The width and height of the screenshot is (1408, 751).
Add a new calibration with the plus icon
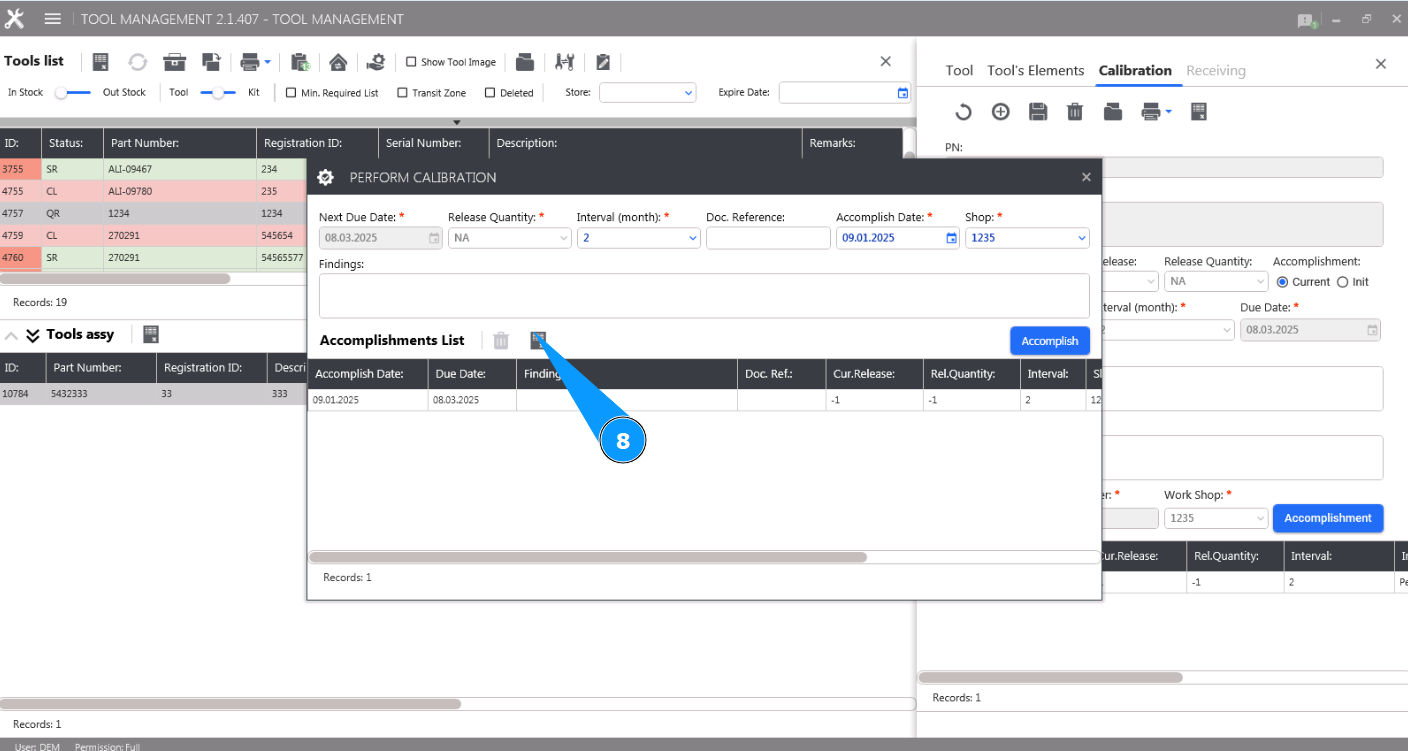[x=1000, y=112]
